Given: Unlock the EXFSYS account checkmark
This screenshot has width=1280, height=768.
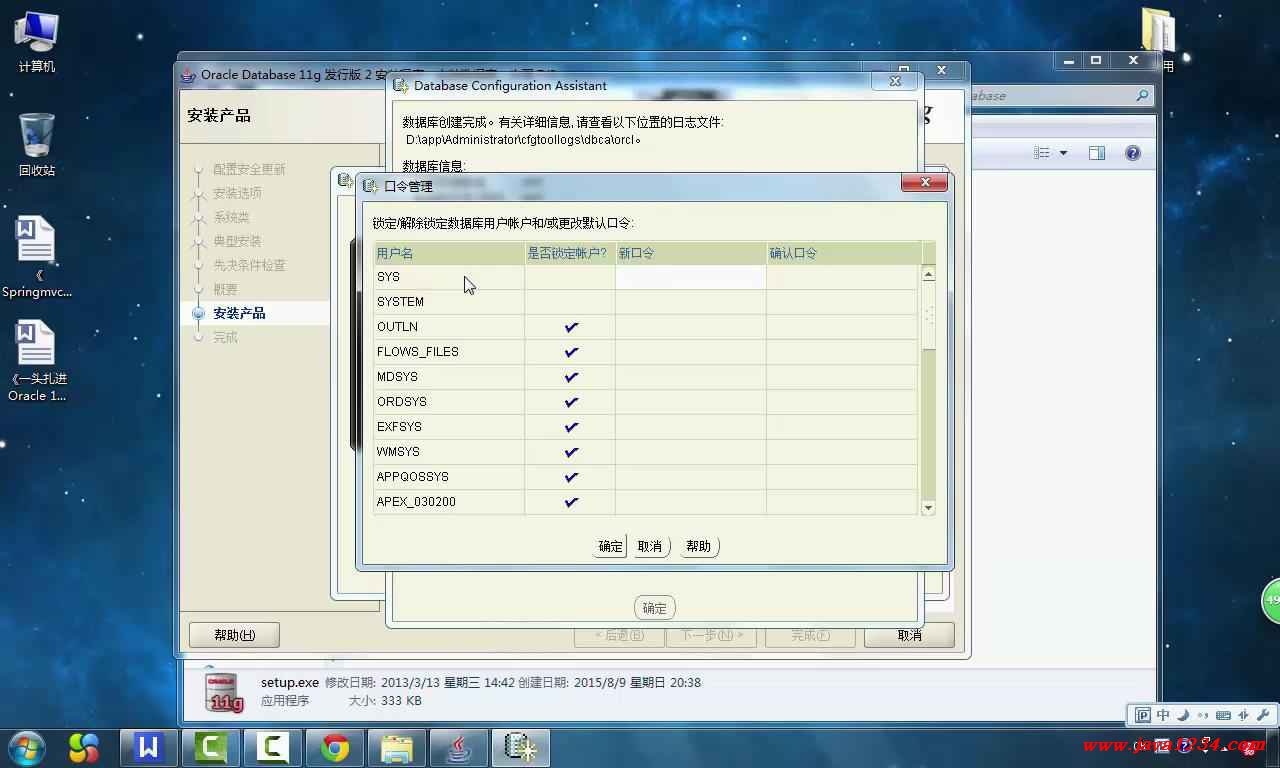Looking at the screenshot, I should tap(571, 427).
